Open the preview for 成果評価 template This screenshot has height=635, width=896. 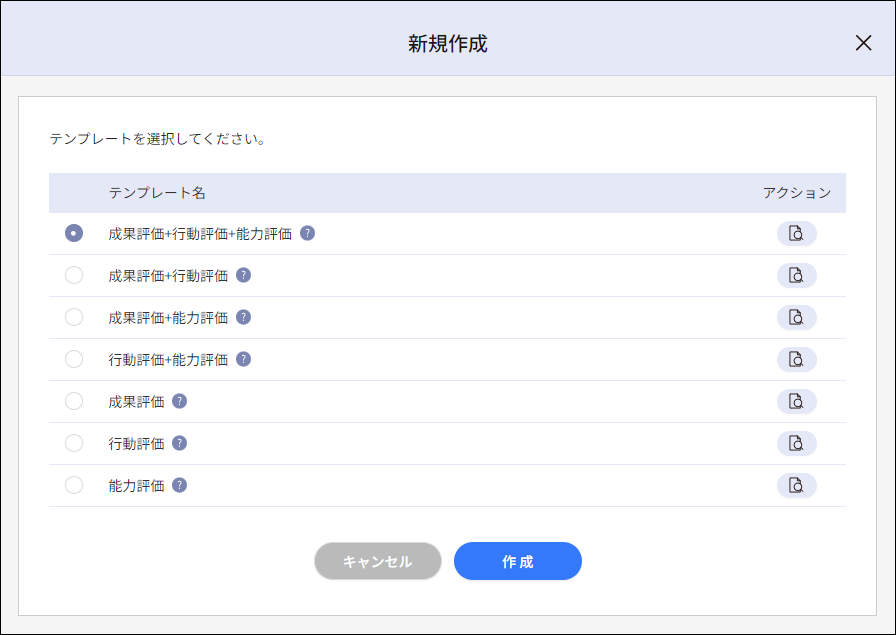(x=797, y=402)
